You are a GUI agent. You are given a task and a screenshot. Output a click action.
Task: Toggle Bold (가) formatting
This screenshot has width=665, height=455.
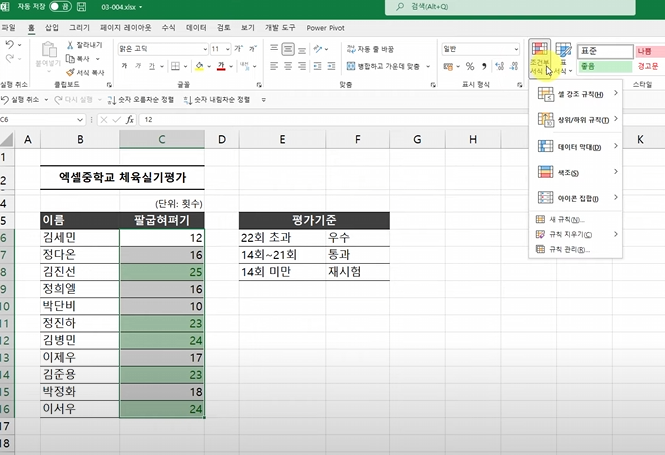(x=124, y=66)
